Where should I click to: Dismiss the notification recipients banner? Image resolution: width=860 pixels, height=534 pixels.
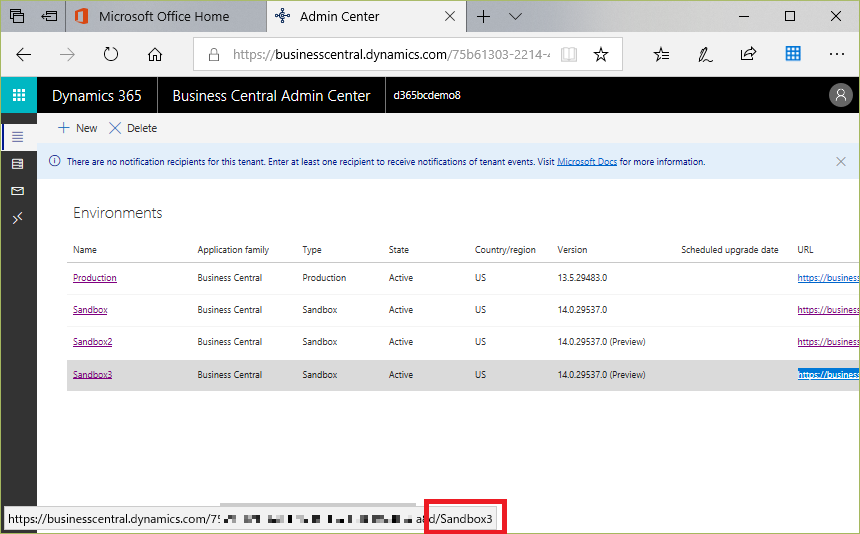(841, 161)
